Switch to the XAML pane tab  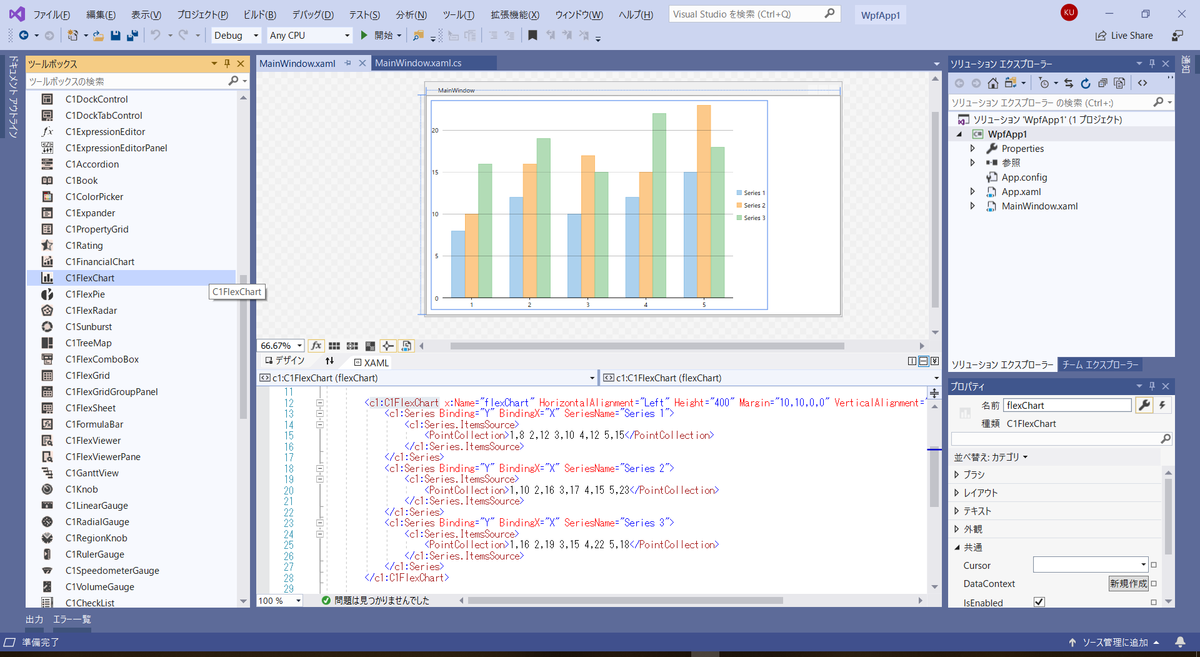tap(372, 362)
